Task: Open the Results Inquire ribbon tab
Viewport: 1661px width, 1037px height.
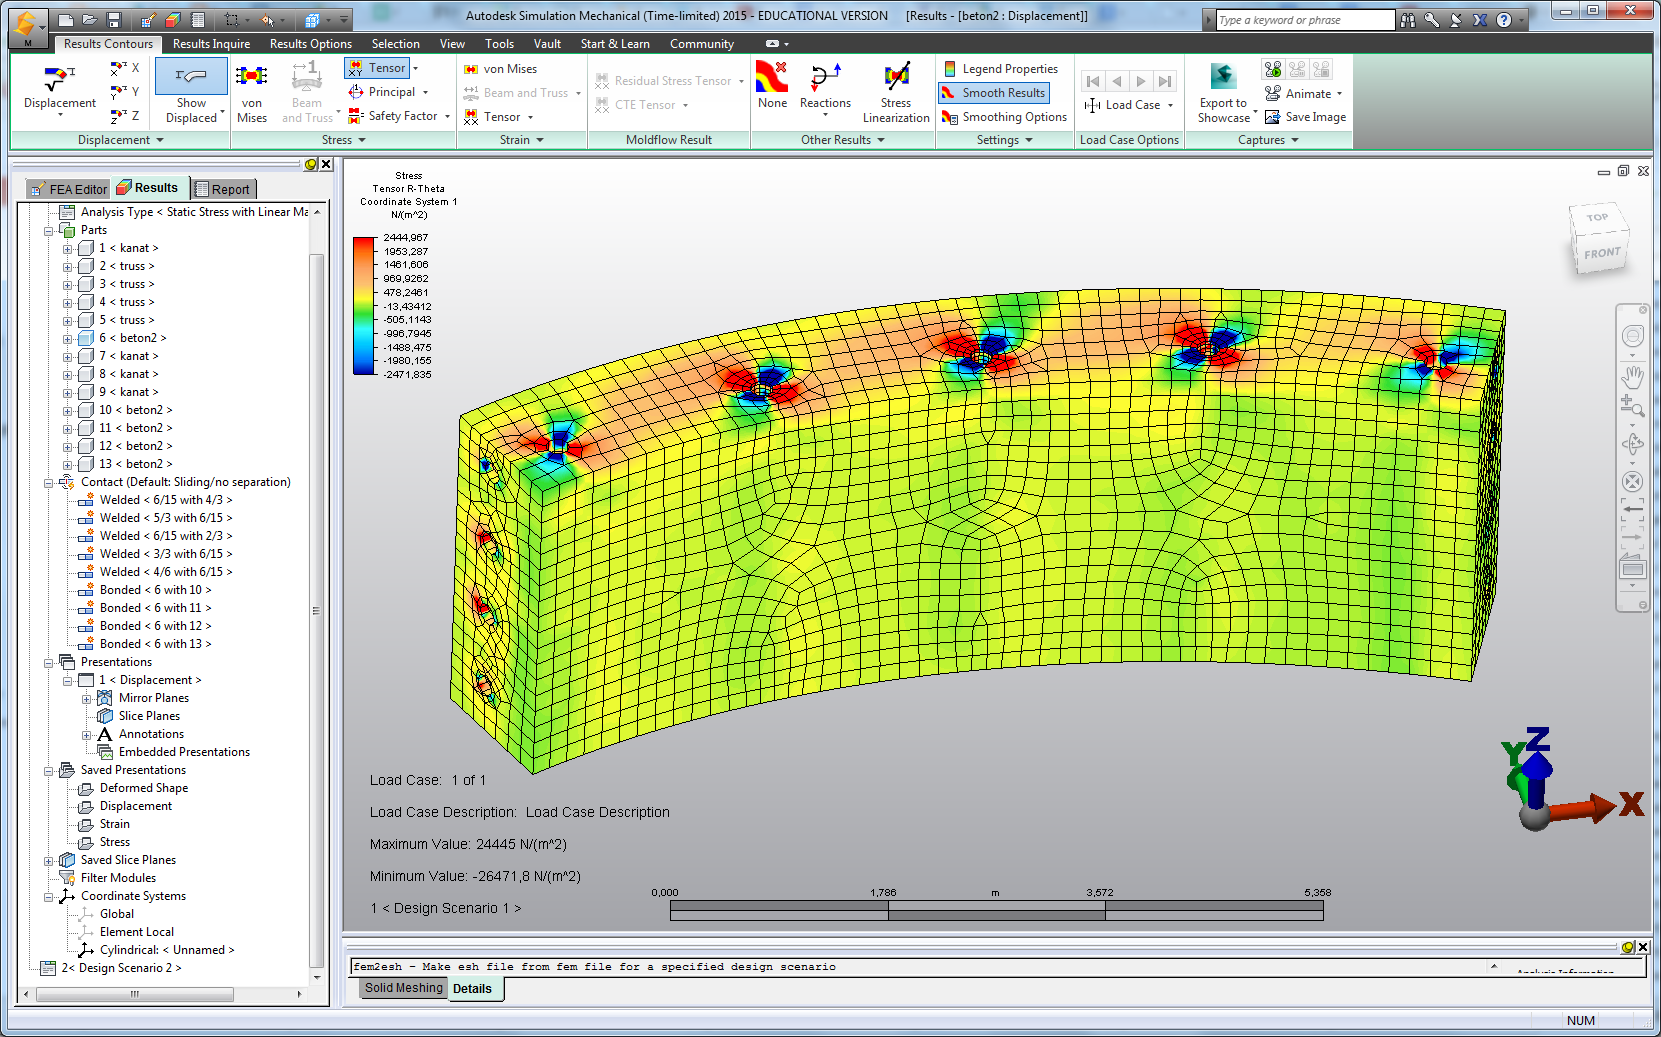Action: [211, 44]
